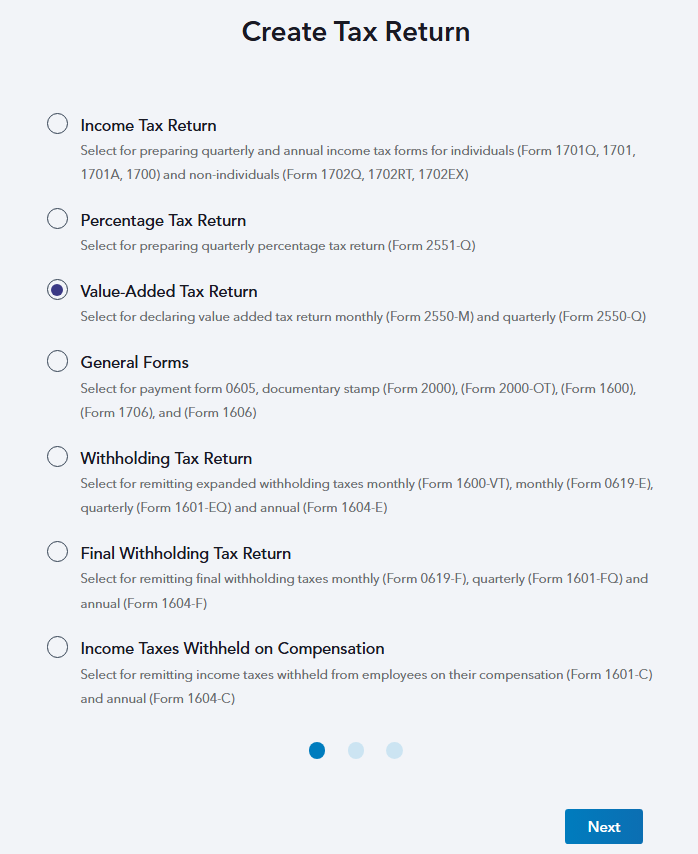Click the Value-Added Tax Return label
The height and width of the screenshot is (854, 698).
click(x=169, y=291)
